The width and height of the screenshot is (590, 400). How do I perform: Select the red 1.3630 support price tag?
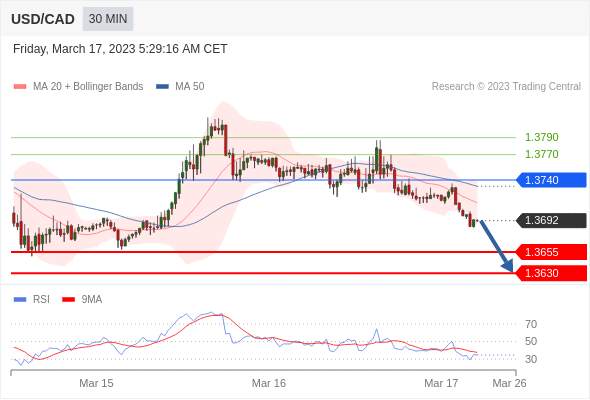coord(551,273)
